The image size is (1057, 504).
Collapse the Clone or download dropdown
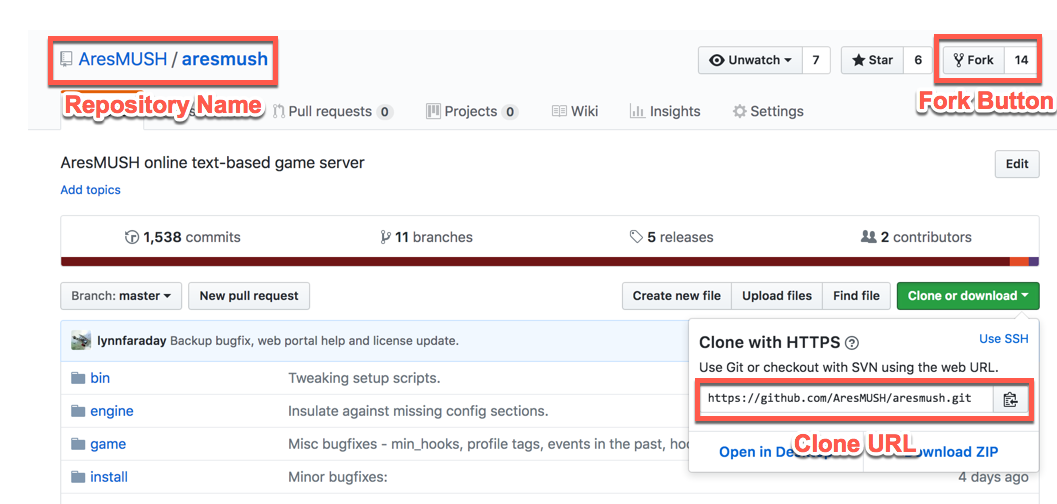[x=968, y=296]
